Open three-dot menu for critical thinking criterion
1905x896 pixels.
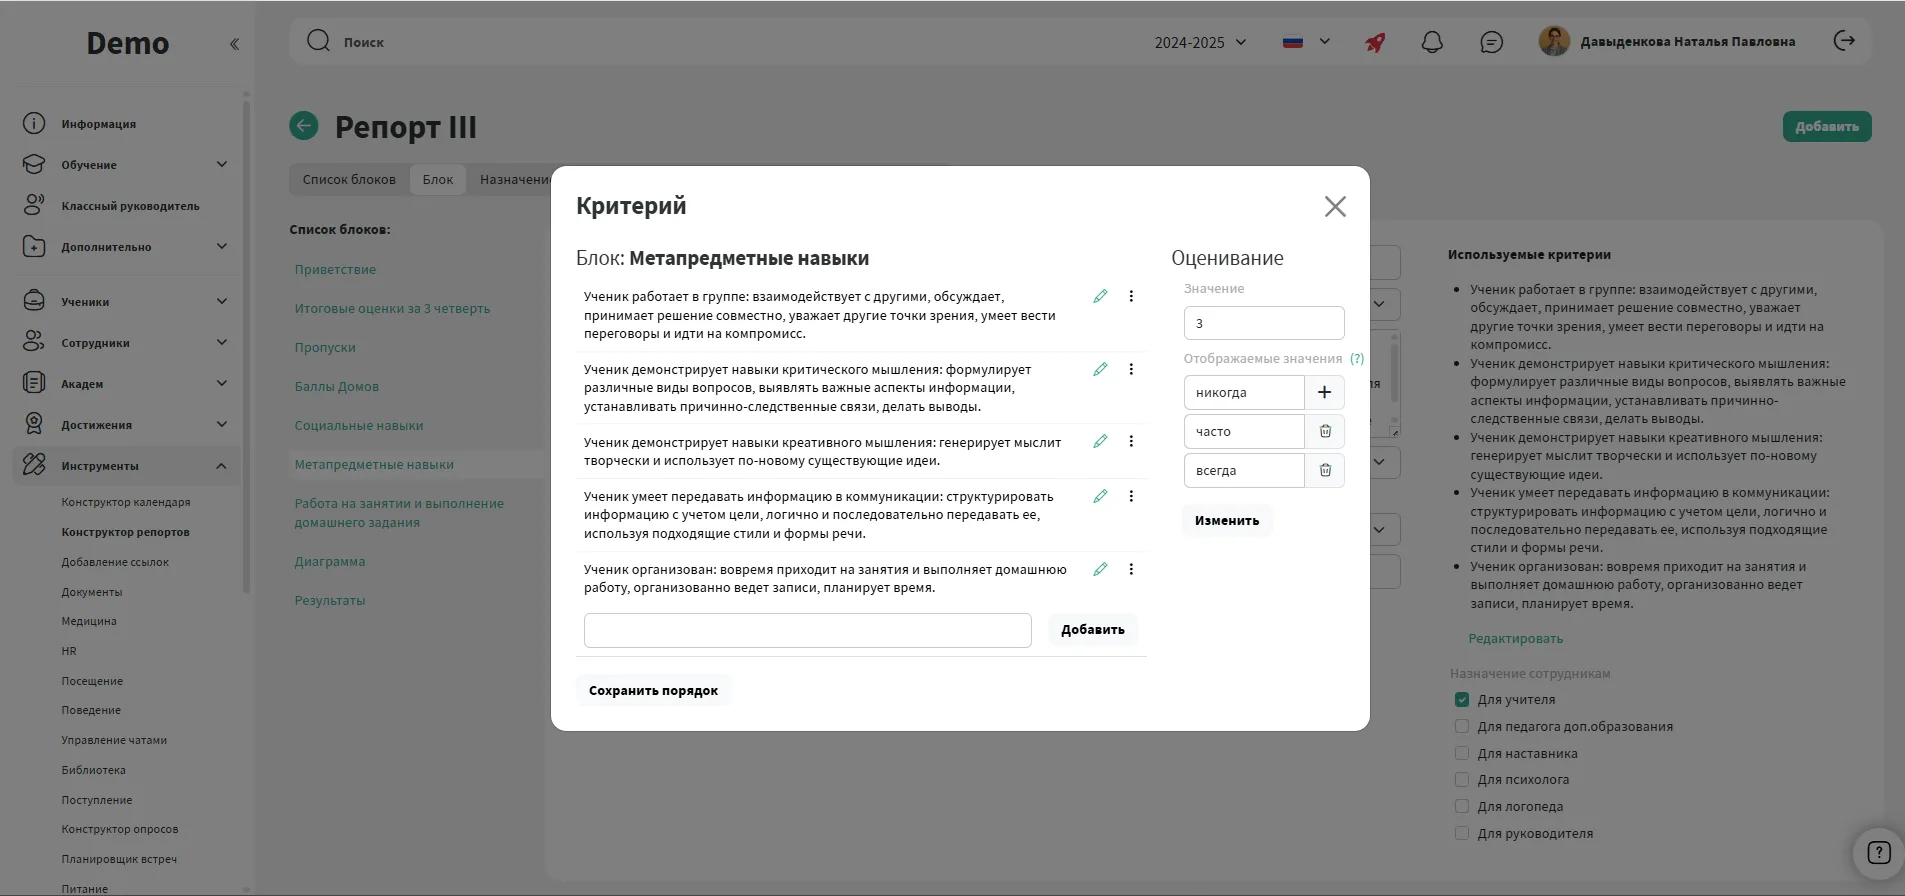click(x=1131, y=369)
